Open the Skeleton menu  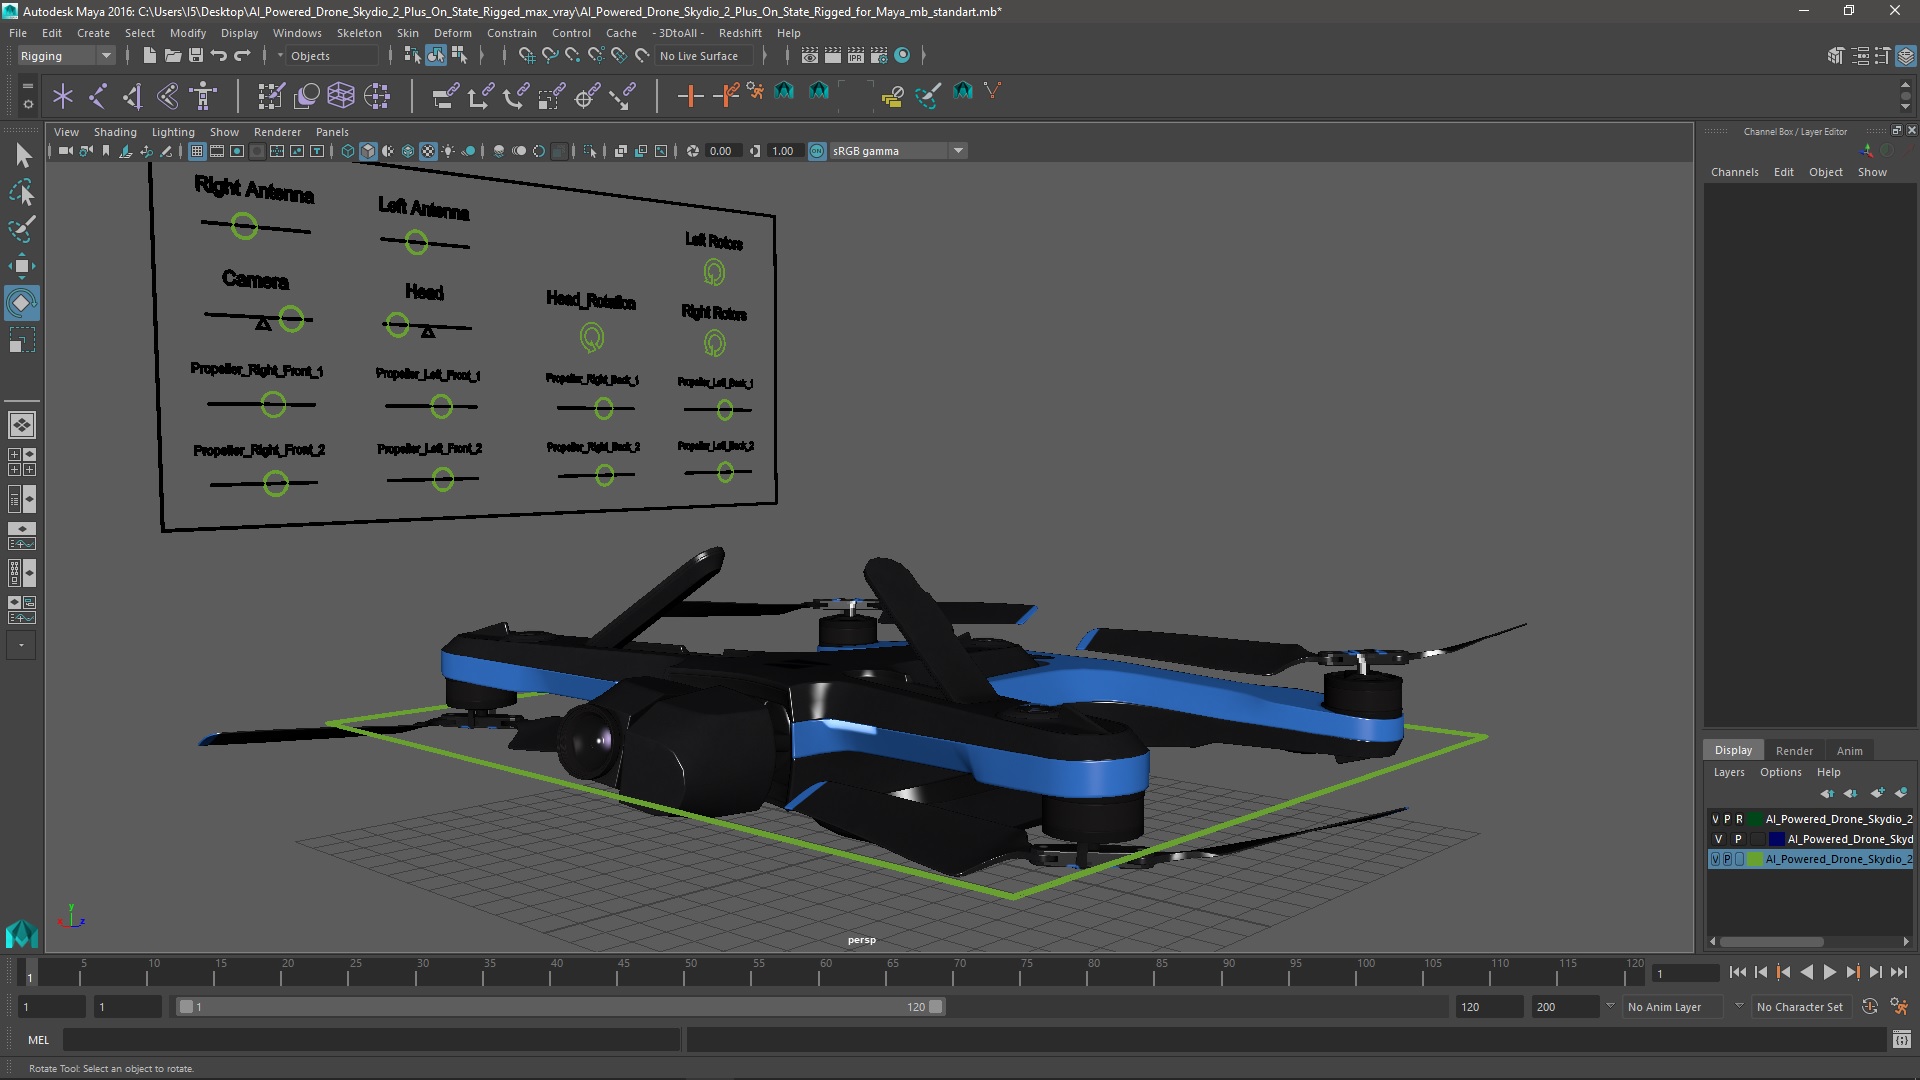[x=359, y=33]
